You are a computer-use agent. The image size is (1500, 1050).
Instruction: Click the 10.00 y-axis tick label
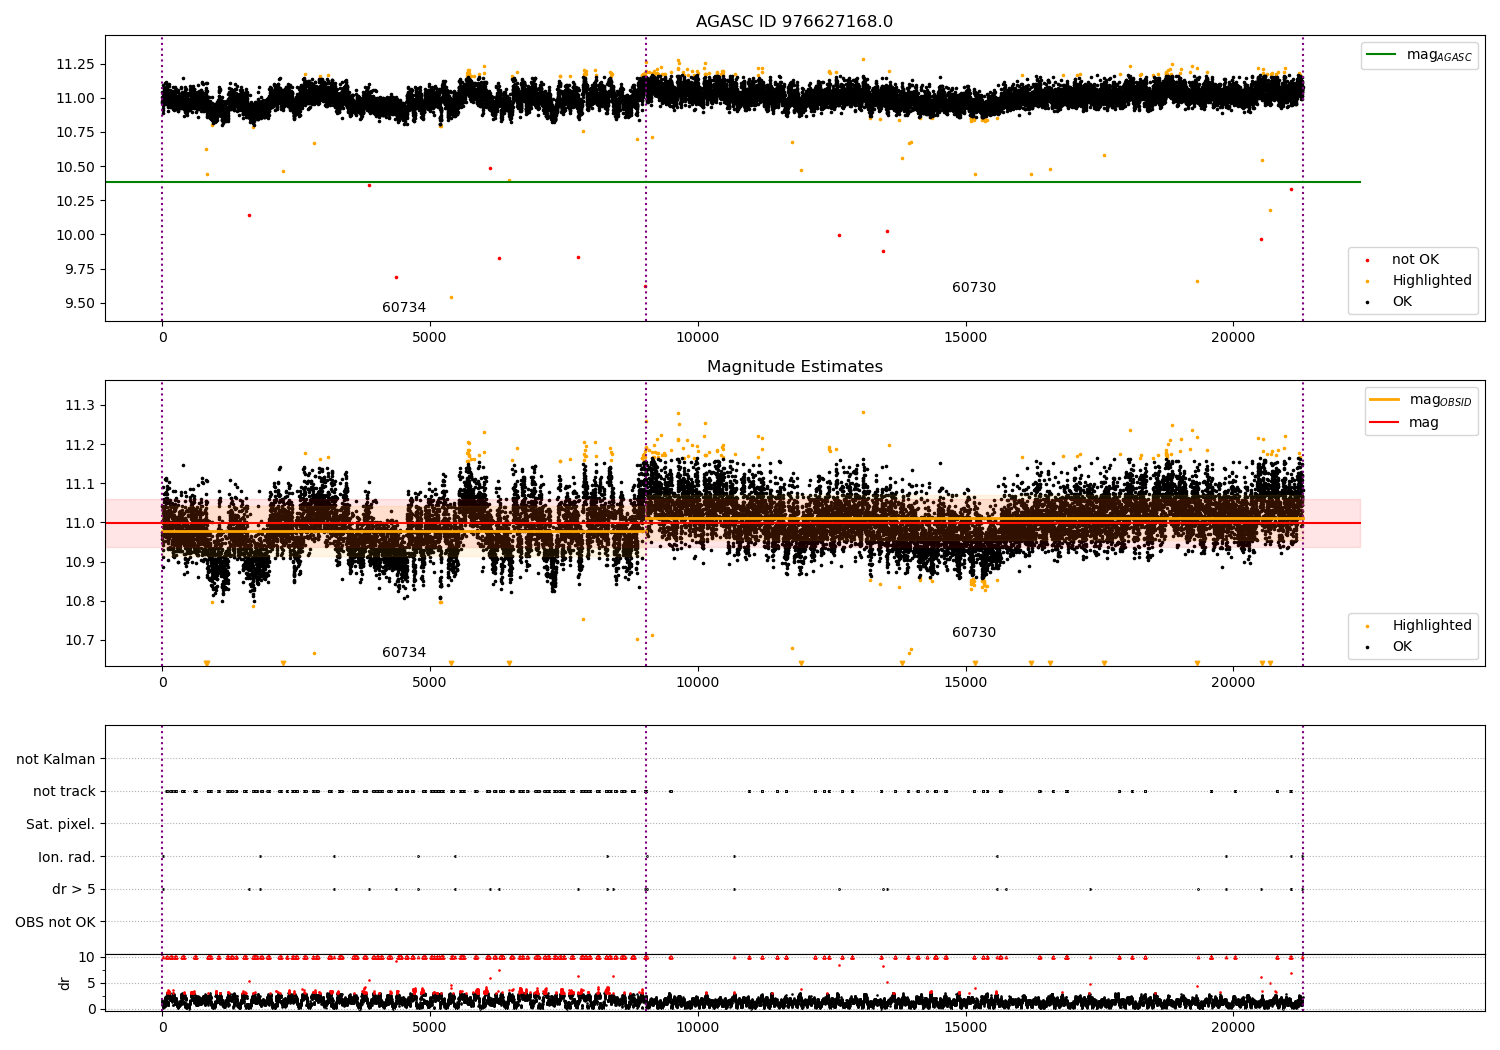(75, 236)
